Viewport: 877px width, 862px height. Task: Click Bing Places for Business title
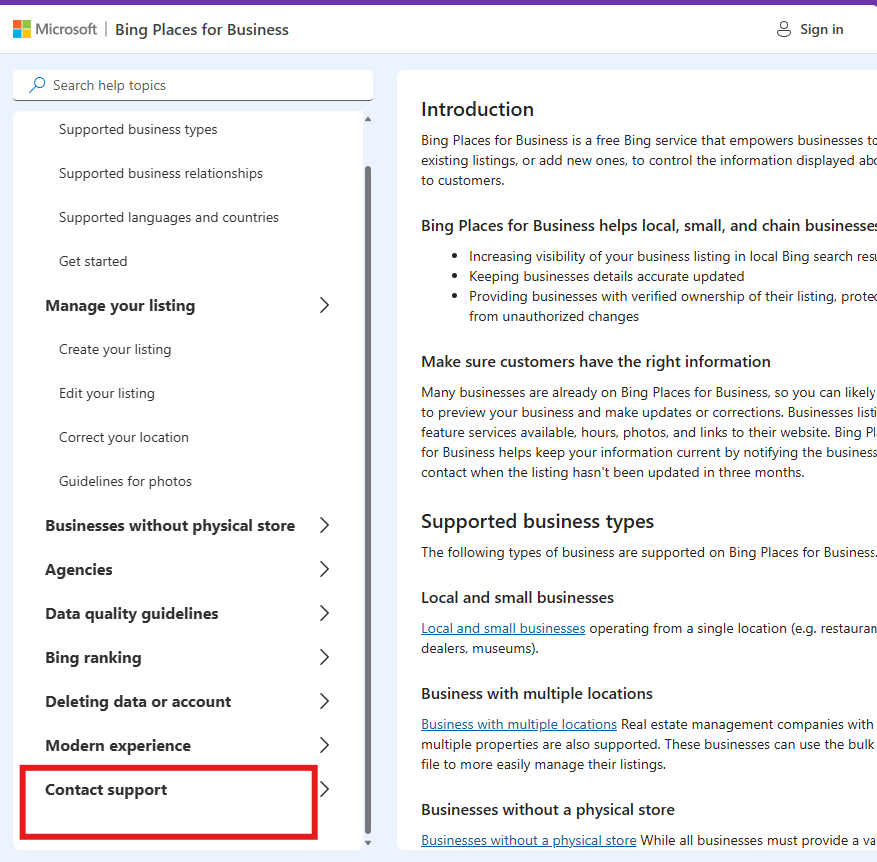point(201,30)
